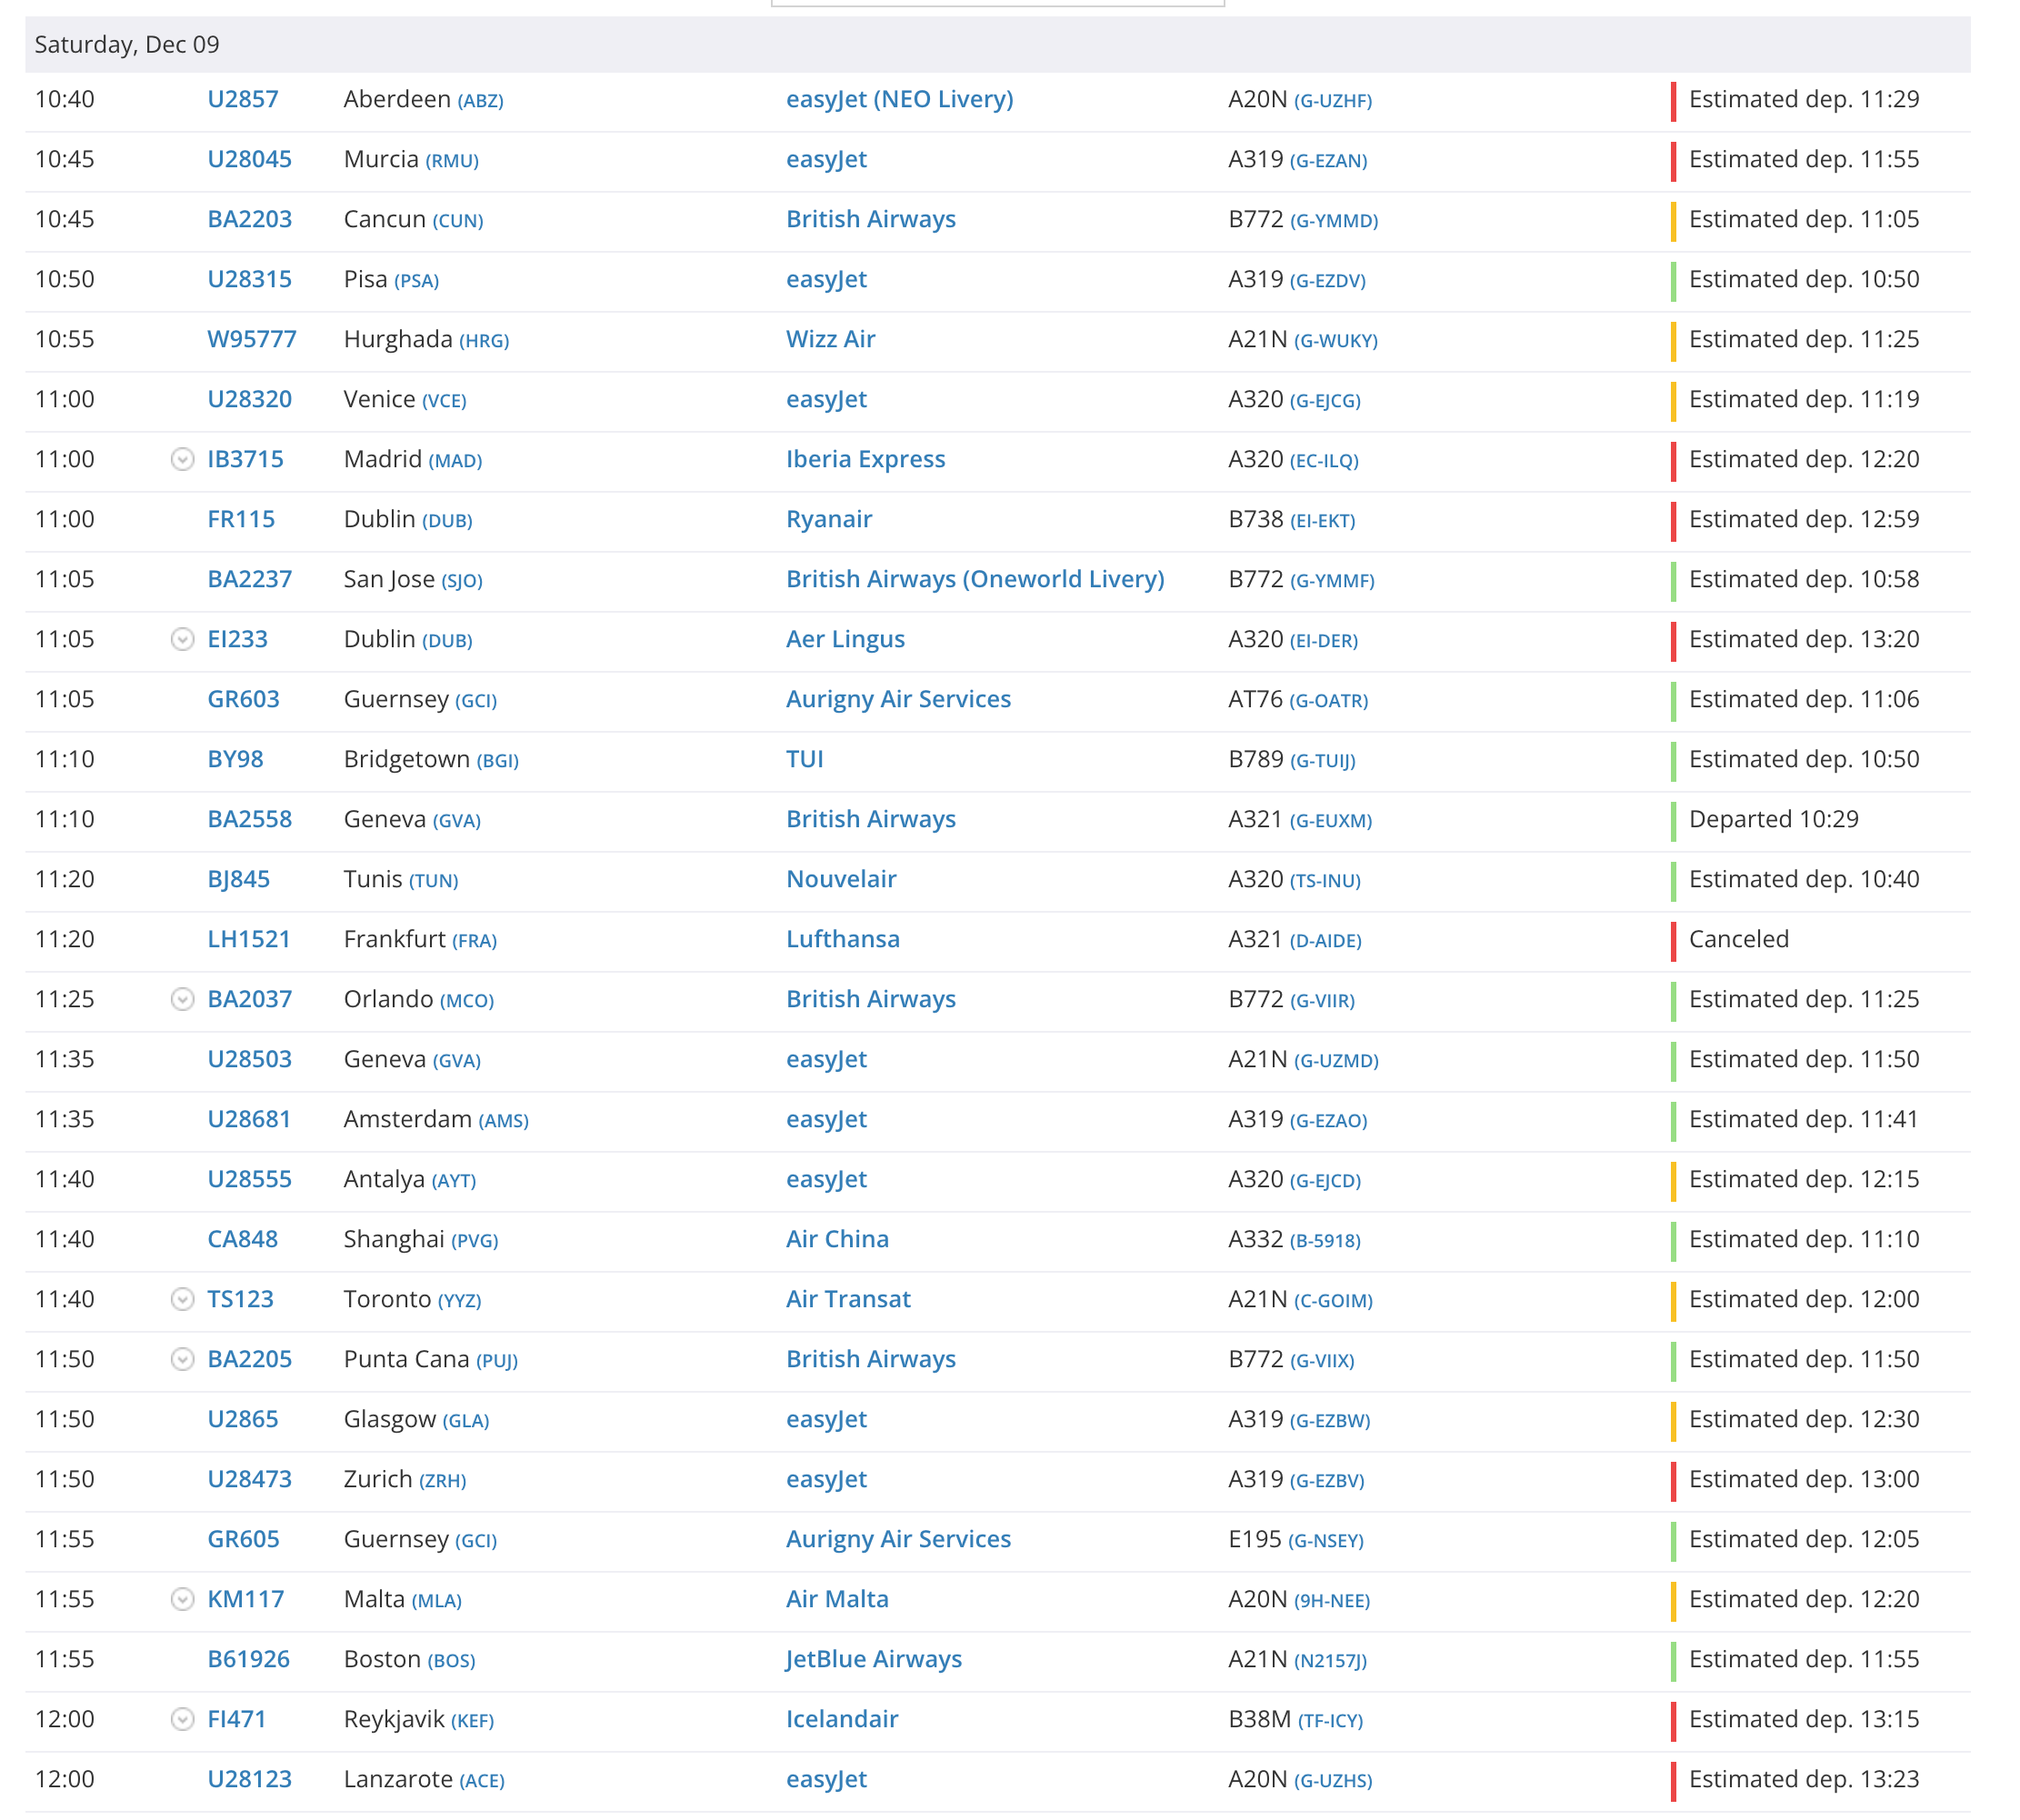
Task: Open the Ryanair airline link
Action: [829, 519]
